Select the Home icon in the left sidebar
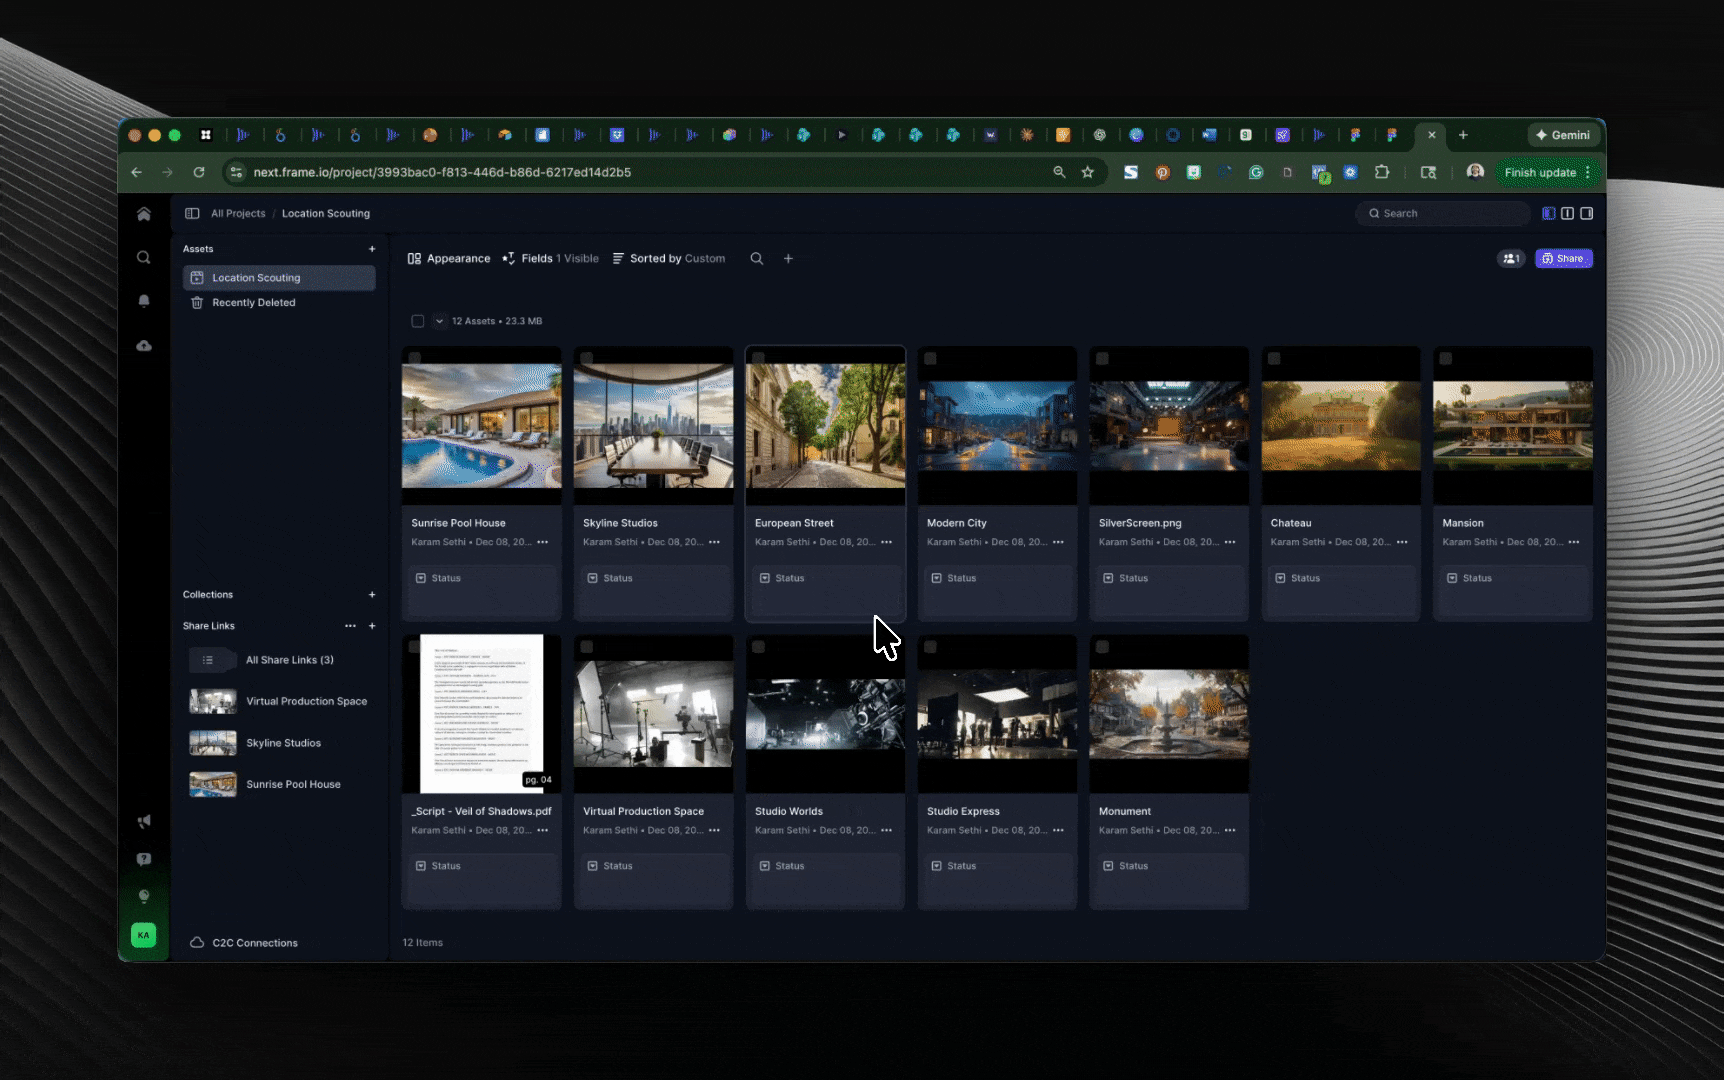Image resolution: width=1724 pixels, height=1080 pixels. point(144,213)
